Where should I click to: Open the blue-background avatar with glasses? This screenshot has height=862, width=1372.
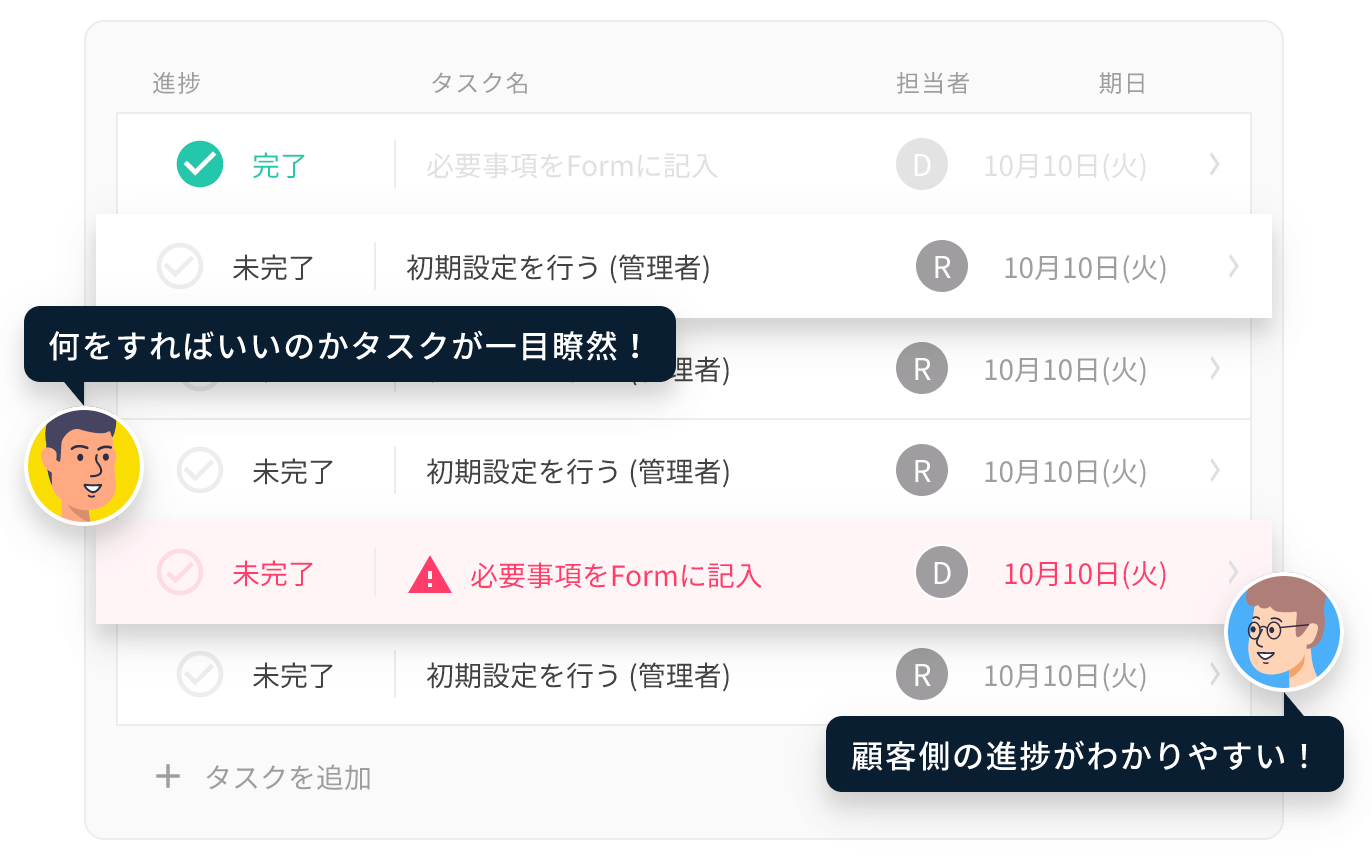click(1284, 632)
